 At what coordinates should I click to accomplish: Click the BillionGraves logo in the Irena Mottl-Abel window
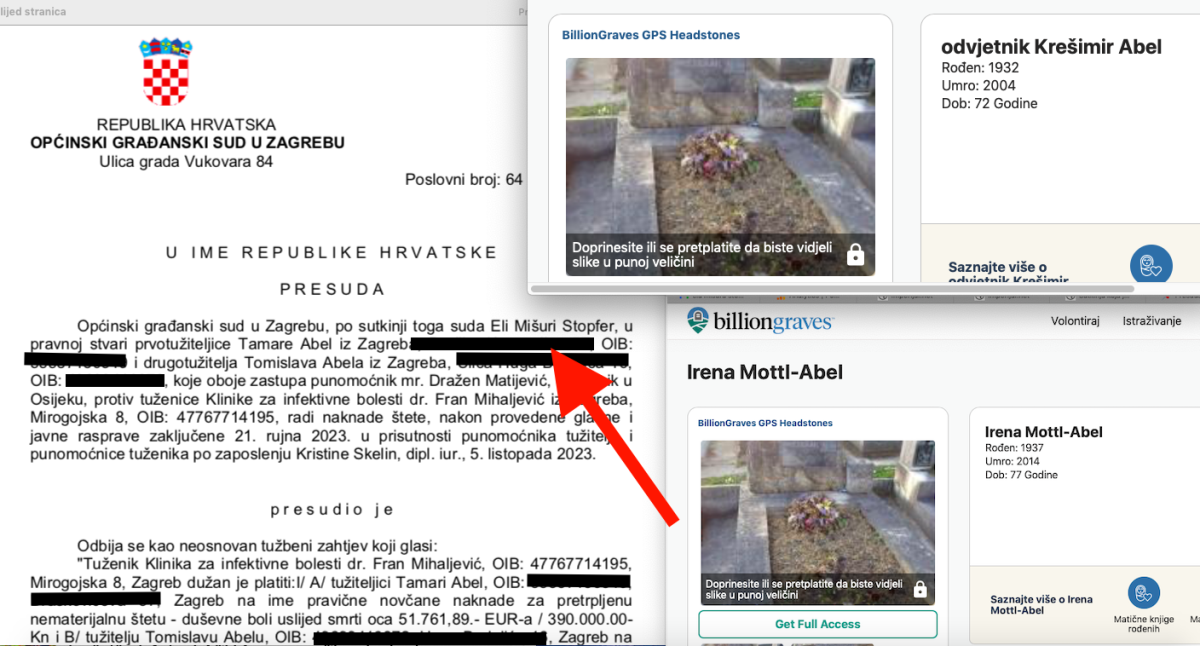pos(760,321)
